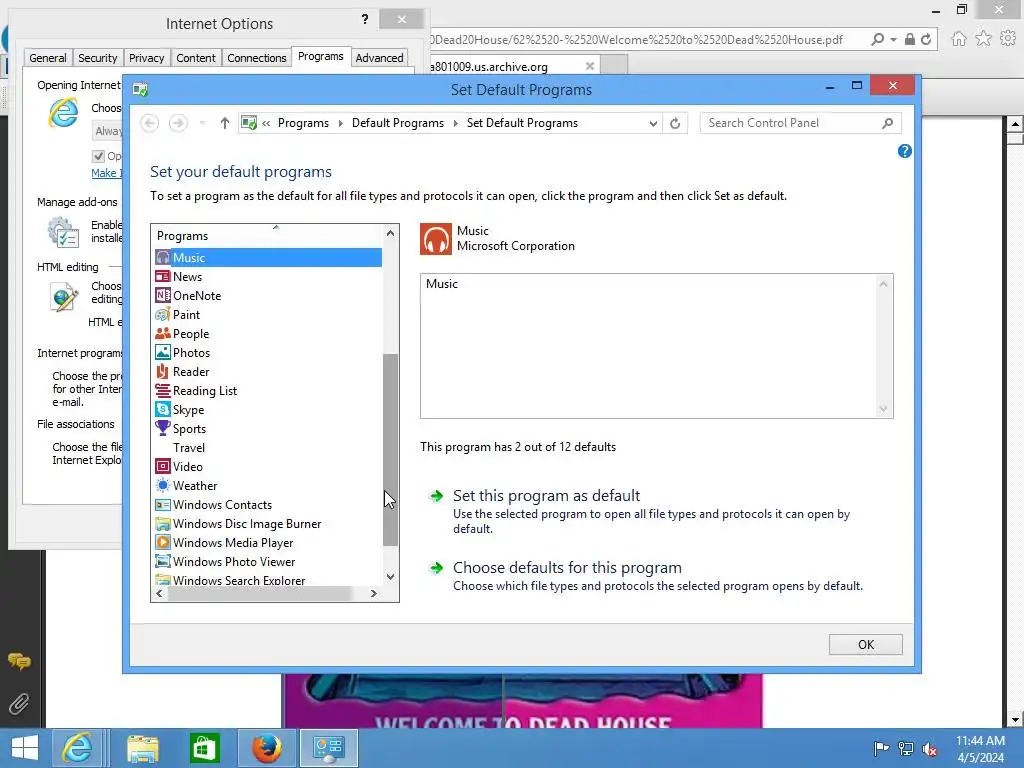
Task: Click the News program icon
Action: [x=163, y=276]
